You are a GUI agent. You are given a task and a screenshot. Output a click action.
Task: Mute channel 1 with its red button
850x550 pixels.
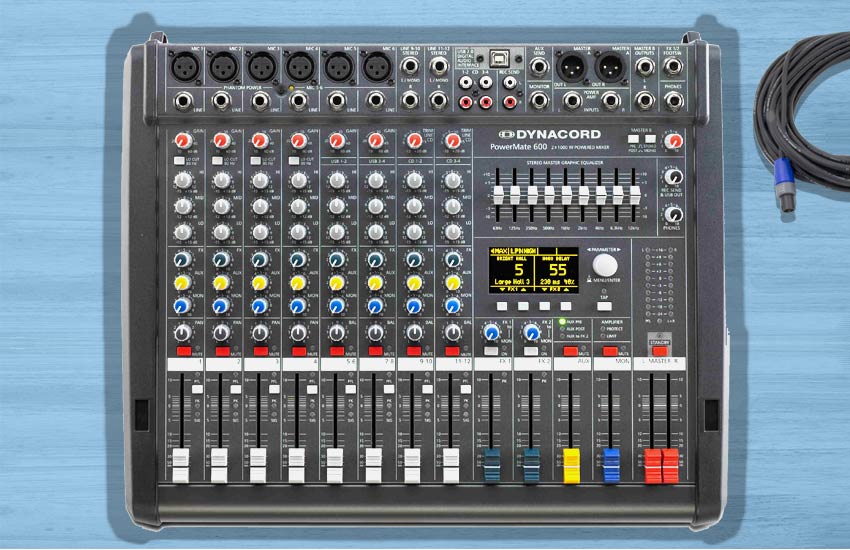point(183,353)
